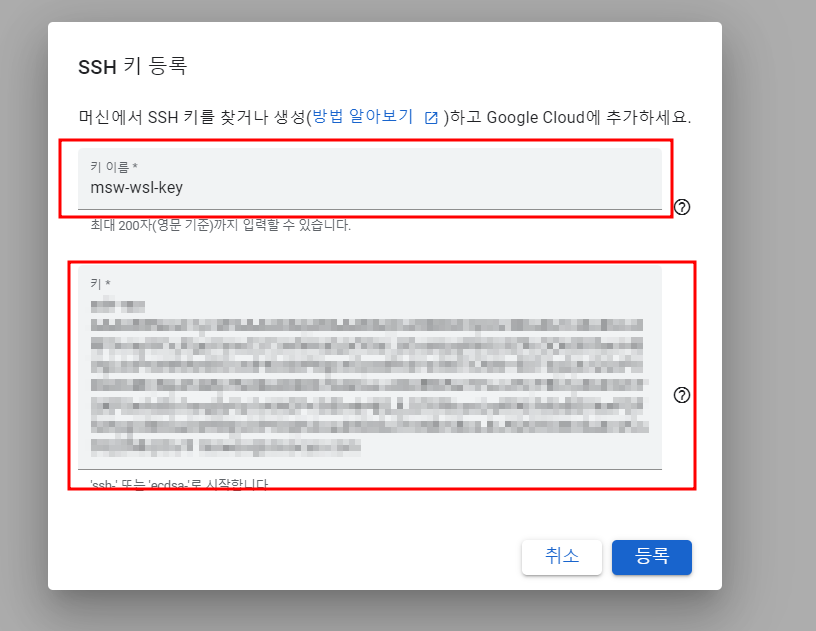Click the hint text 최대 200자(영문 기준)까지 입력할 수 있습니다.
The image size is (816, 631).
221,225
